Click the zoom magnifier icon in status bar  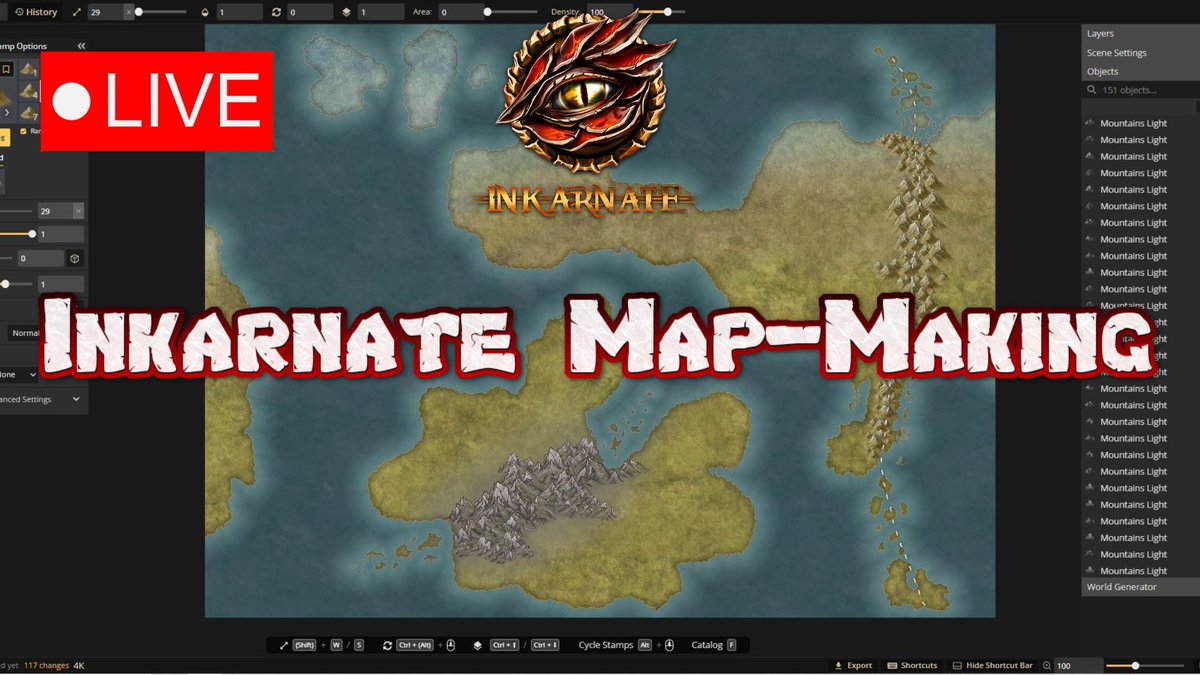point(1047,665)
